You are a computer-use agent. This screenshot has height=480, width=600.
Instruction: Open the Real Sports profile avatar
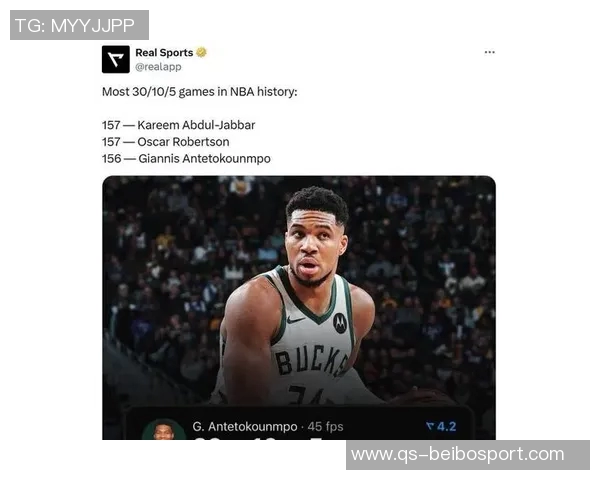pyautogui.click(x=116, y=59)
